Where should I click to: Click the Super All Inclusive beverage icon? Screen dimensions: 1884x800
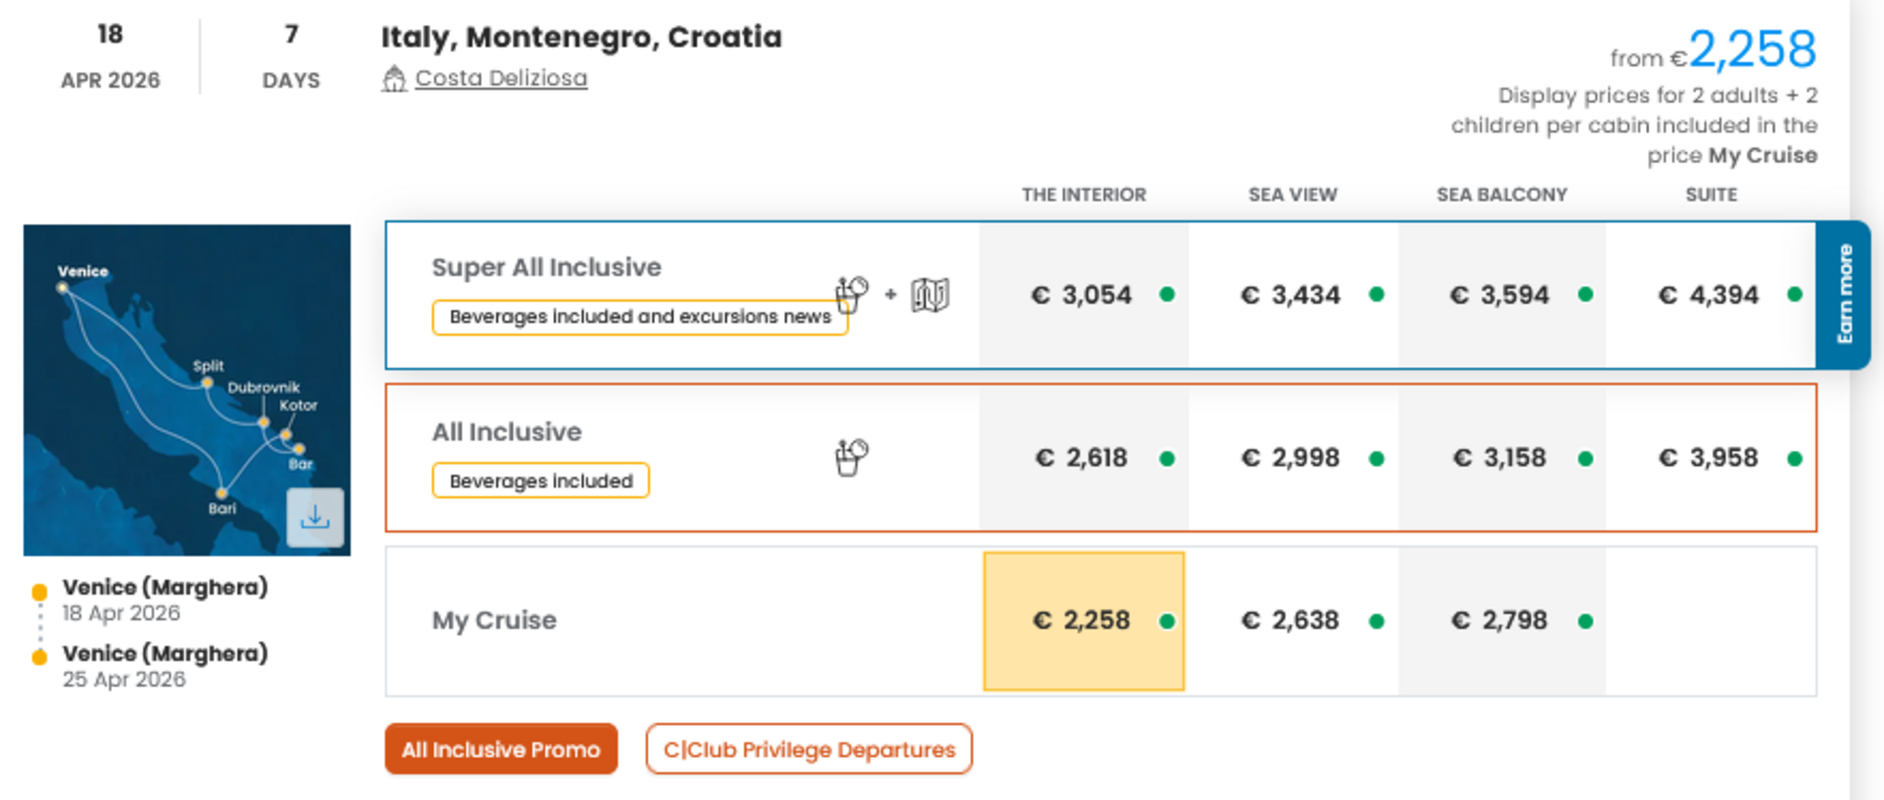852,294
